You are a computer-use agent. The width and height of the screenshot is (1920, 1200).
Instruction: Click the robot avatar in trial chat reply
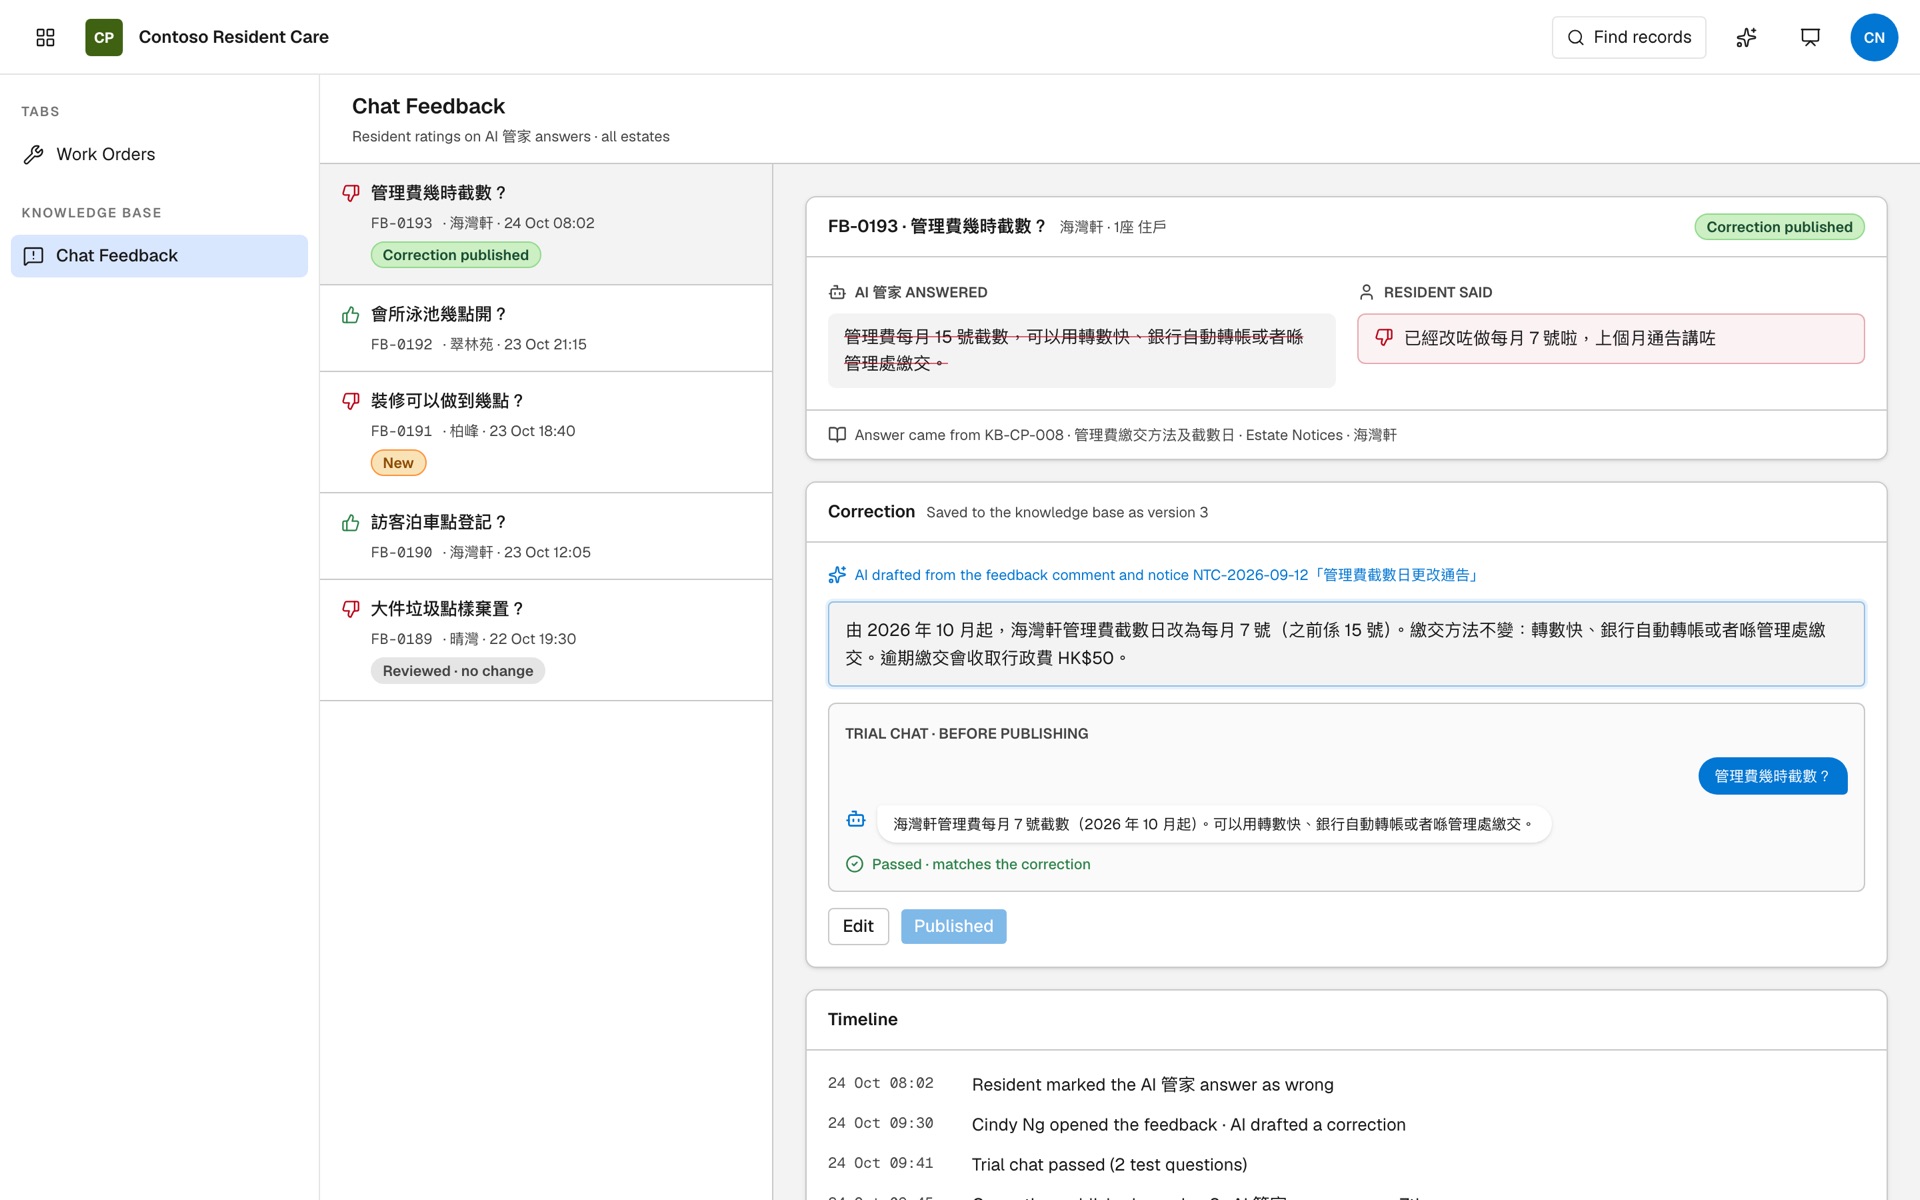(856, 820)
